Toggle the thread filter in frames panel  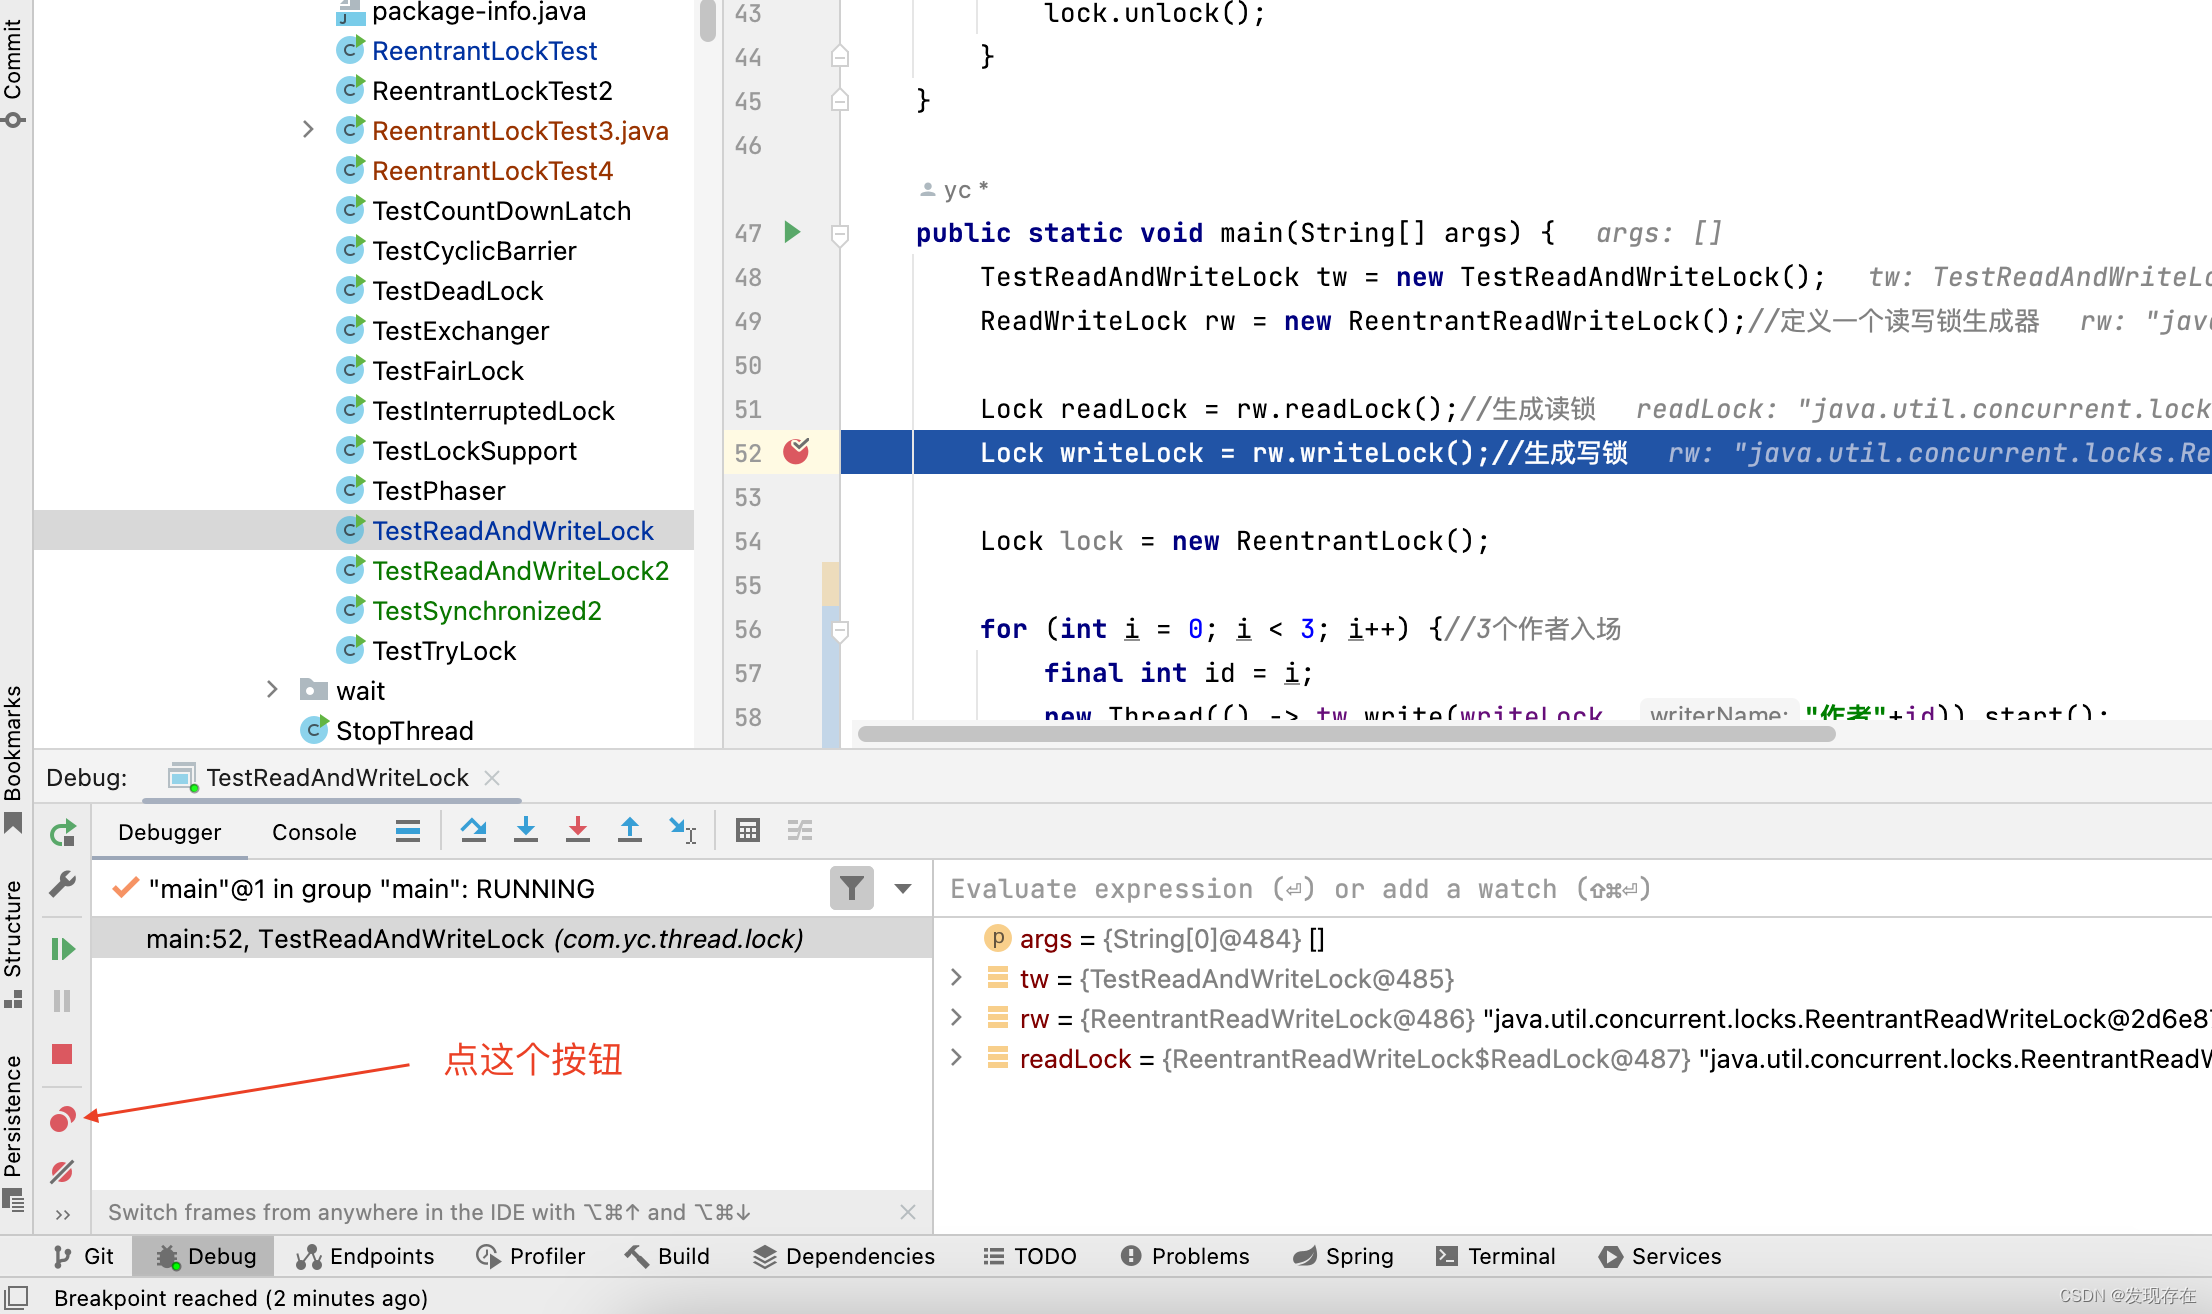[851, 888]
